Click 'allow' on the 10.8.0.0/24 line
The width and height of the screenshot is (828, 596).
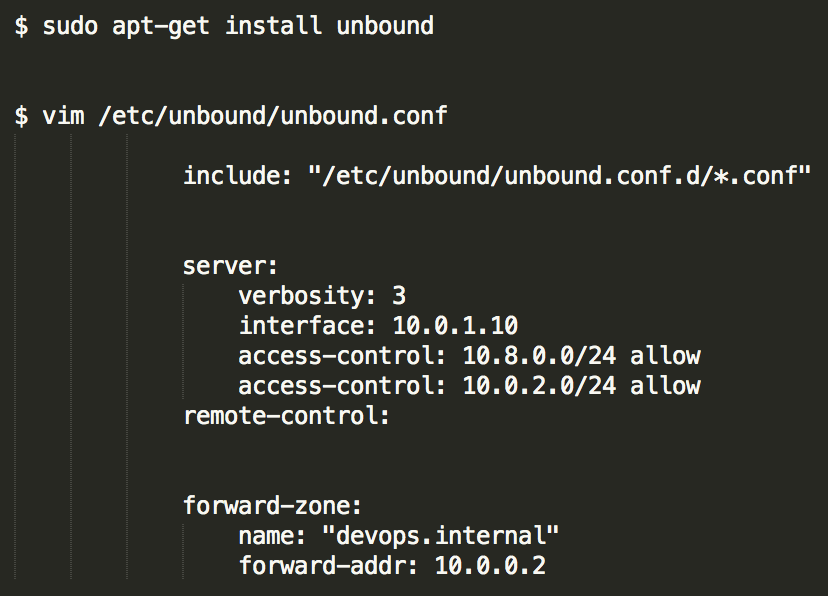click(x=665, y=356)
